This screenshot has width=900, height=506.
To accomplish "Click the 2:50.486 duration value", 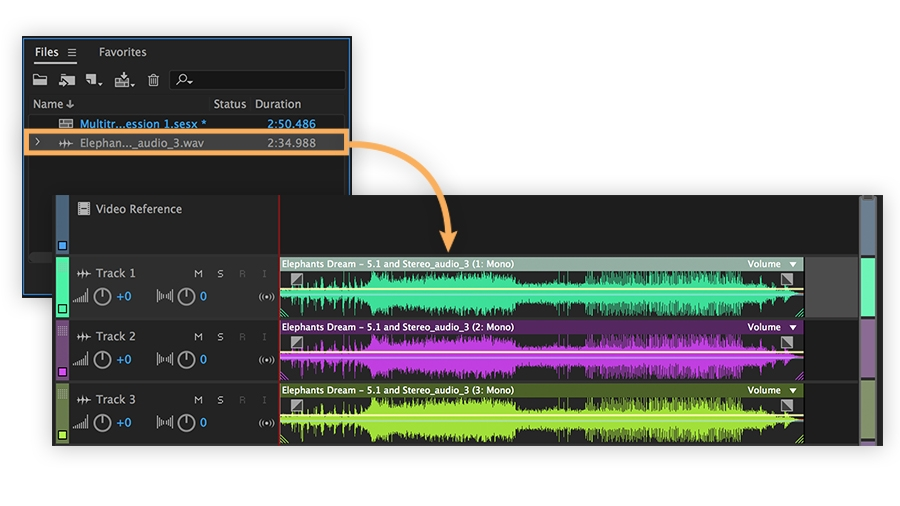I will [x=291, y=123].
